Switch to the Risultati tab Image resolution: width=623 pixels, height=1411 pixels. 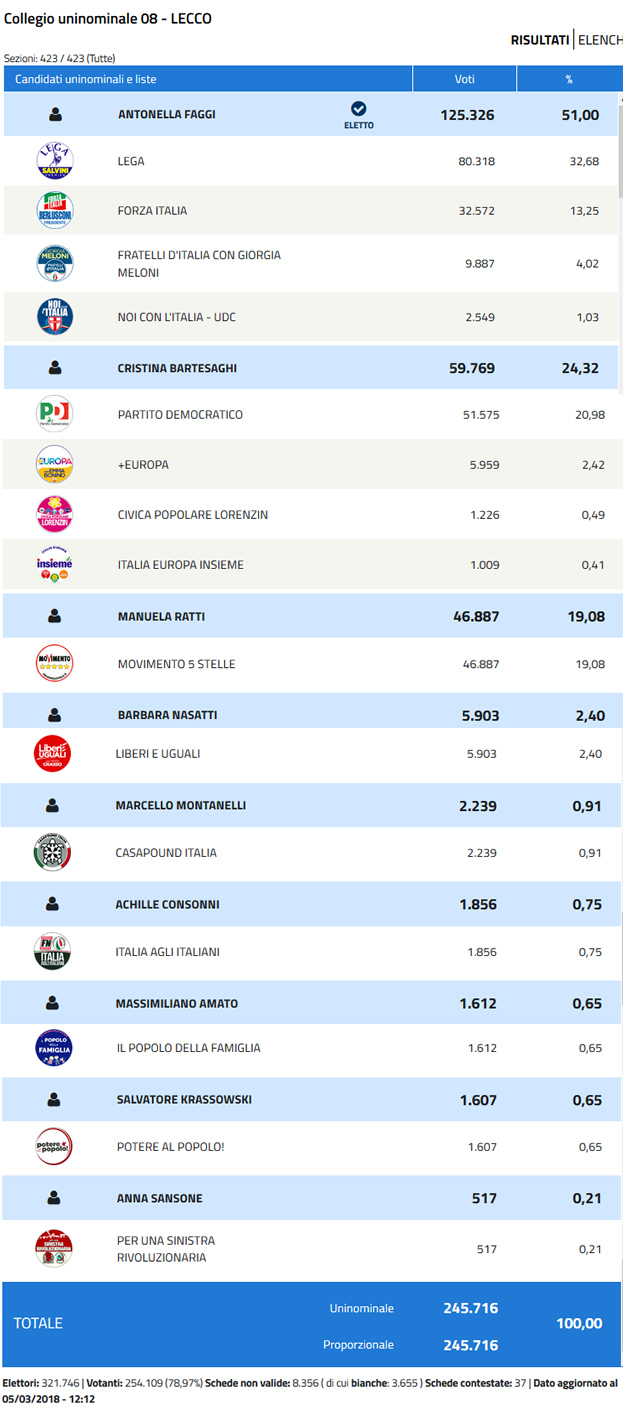point(540,40)
